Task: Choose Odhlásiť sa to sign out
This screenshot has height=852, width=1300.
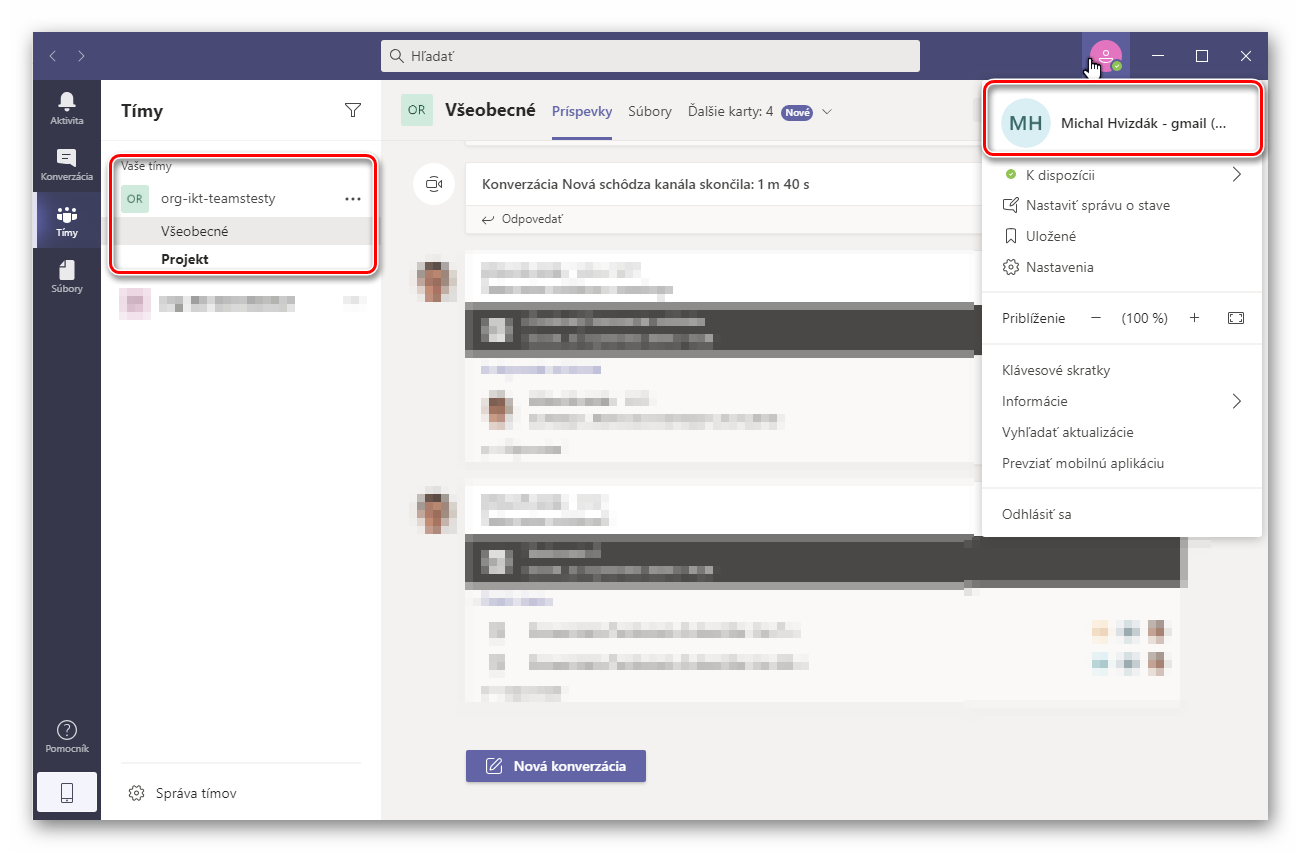Action: coord(1036,514)
